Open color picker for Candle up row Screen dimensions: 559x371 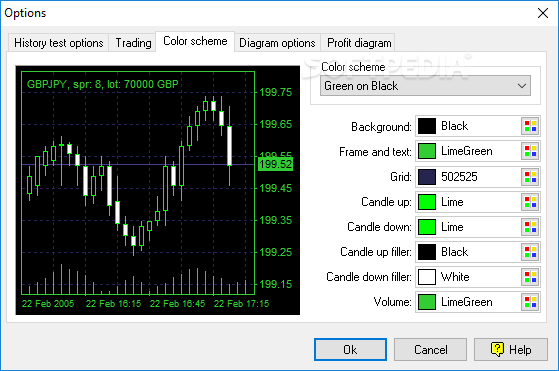[530, 202]
